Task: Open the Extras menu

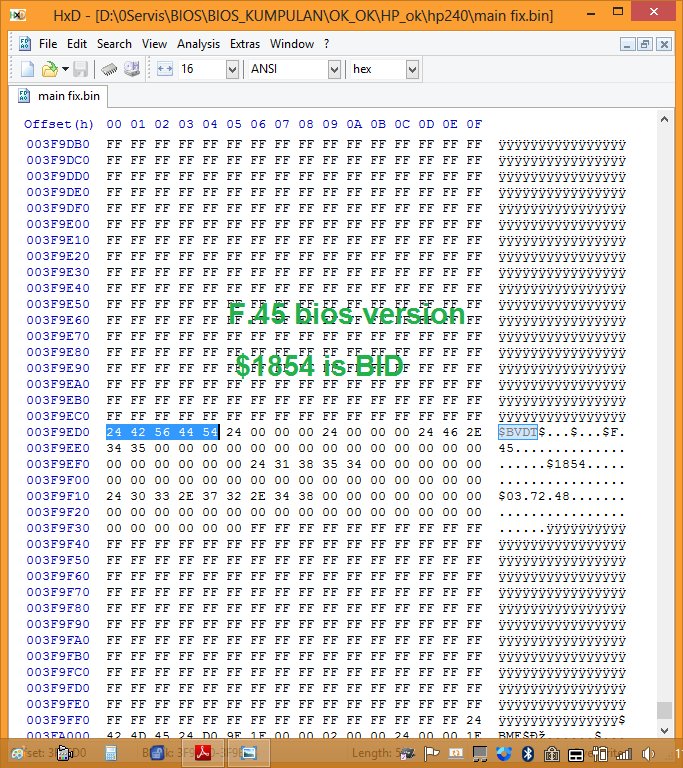Action: [x=245, y=44]
